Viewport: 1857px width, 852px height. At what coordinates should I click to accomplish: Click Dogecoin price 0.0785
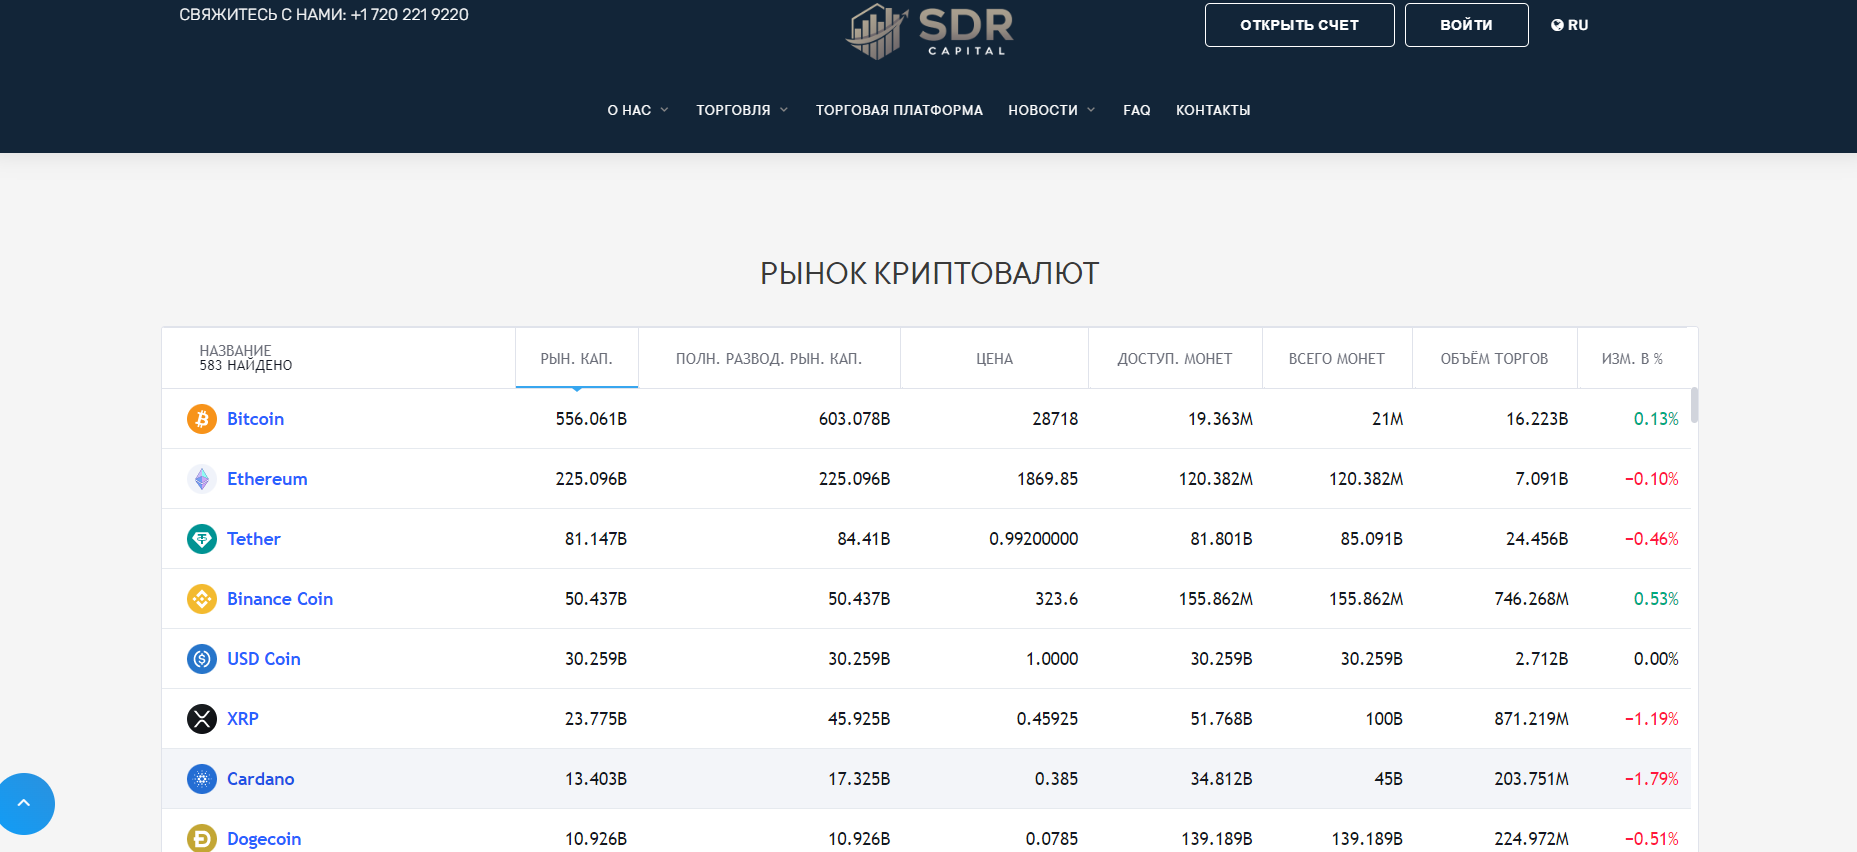1051,839
